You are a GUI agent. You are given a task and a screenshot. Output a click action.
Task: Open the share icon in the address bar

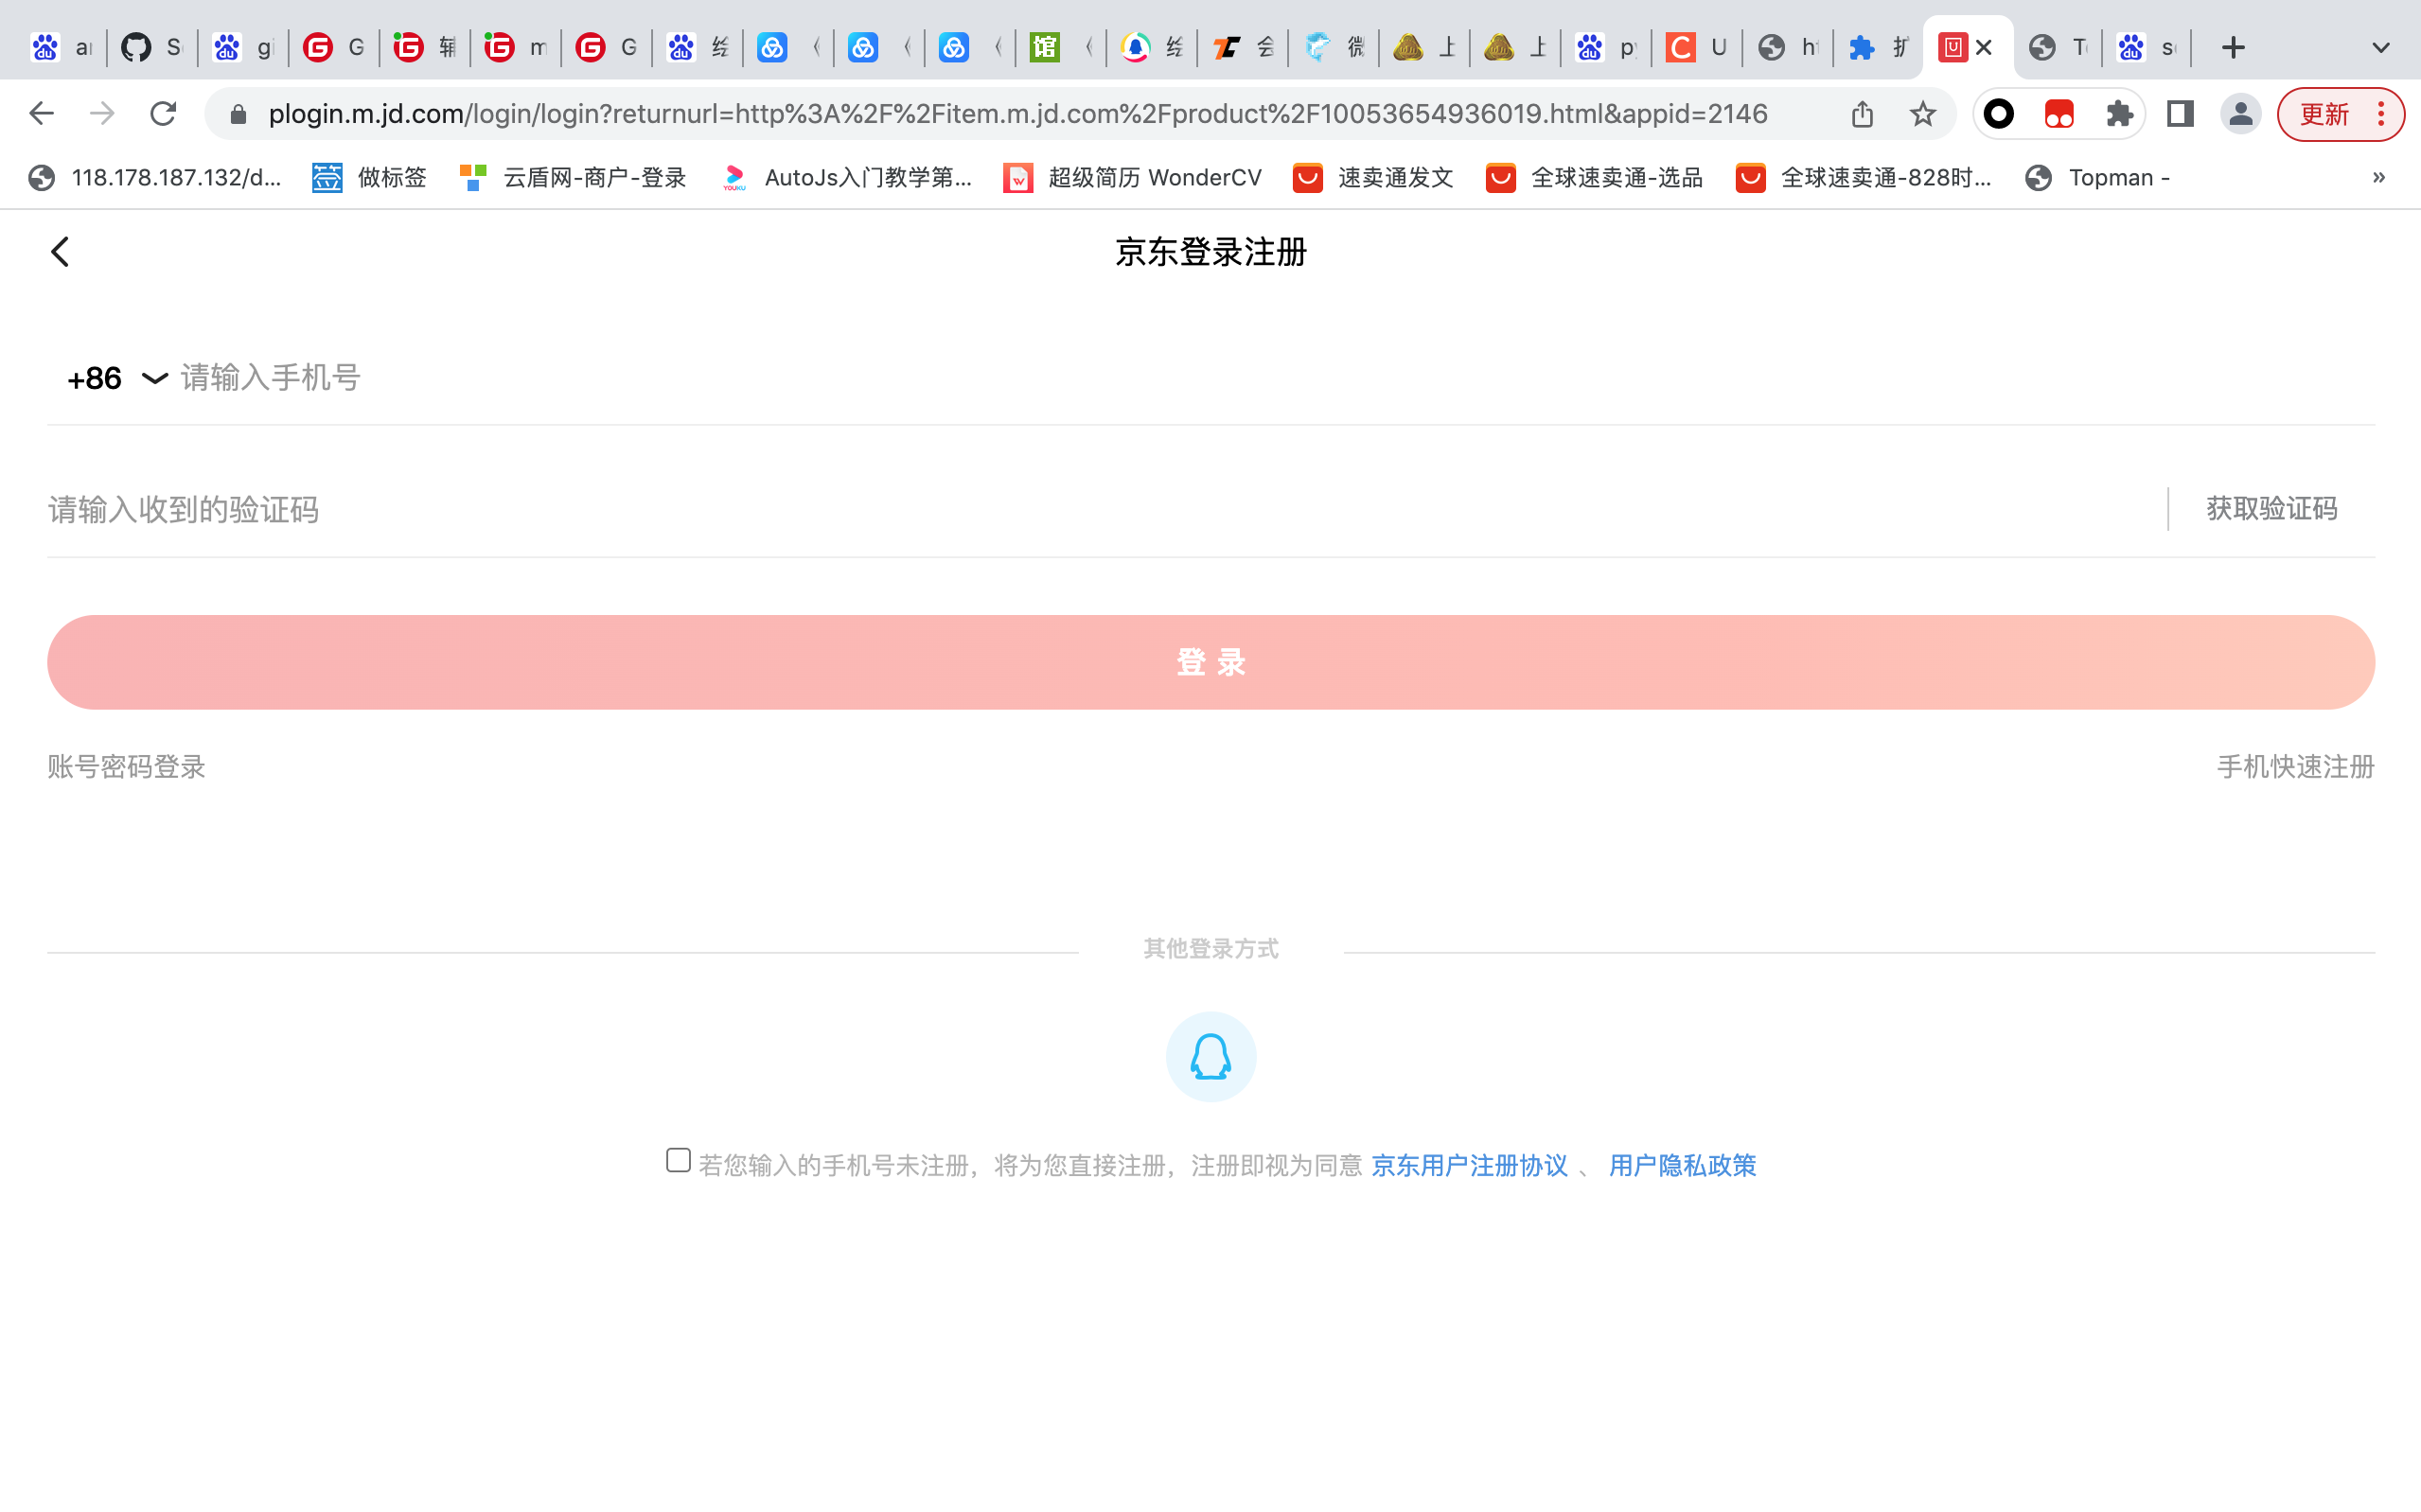tap(1861, 114)
